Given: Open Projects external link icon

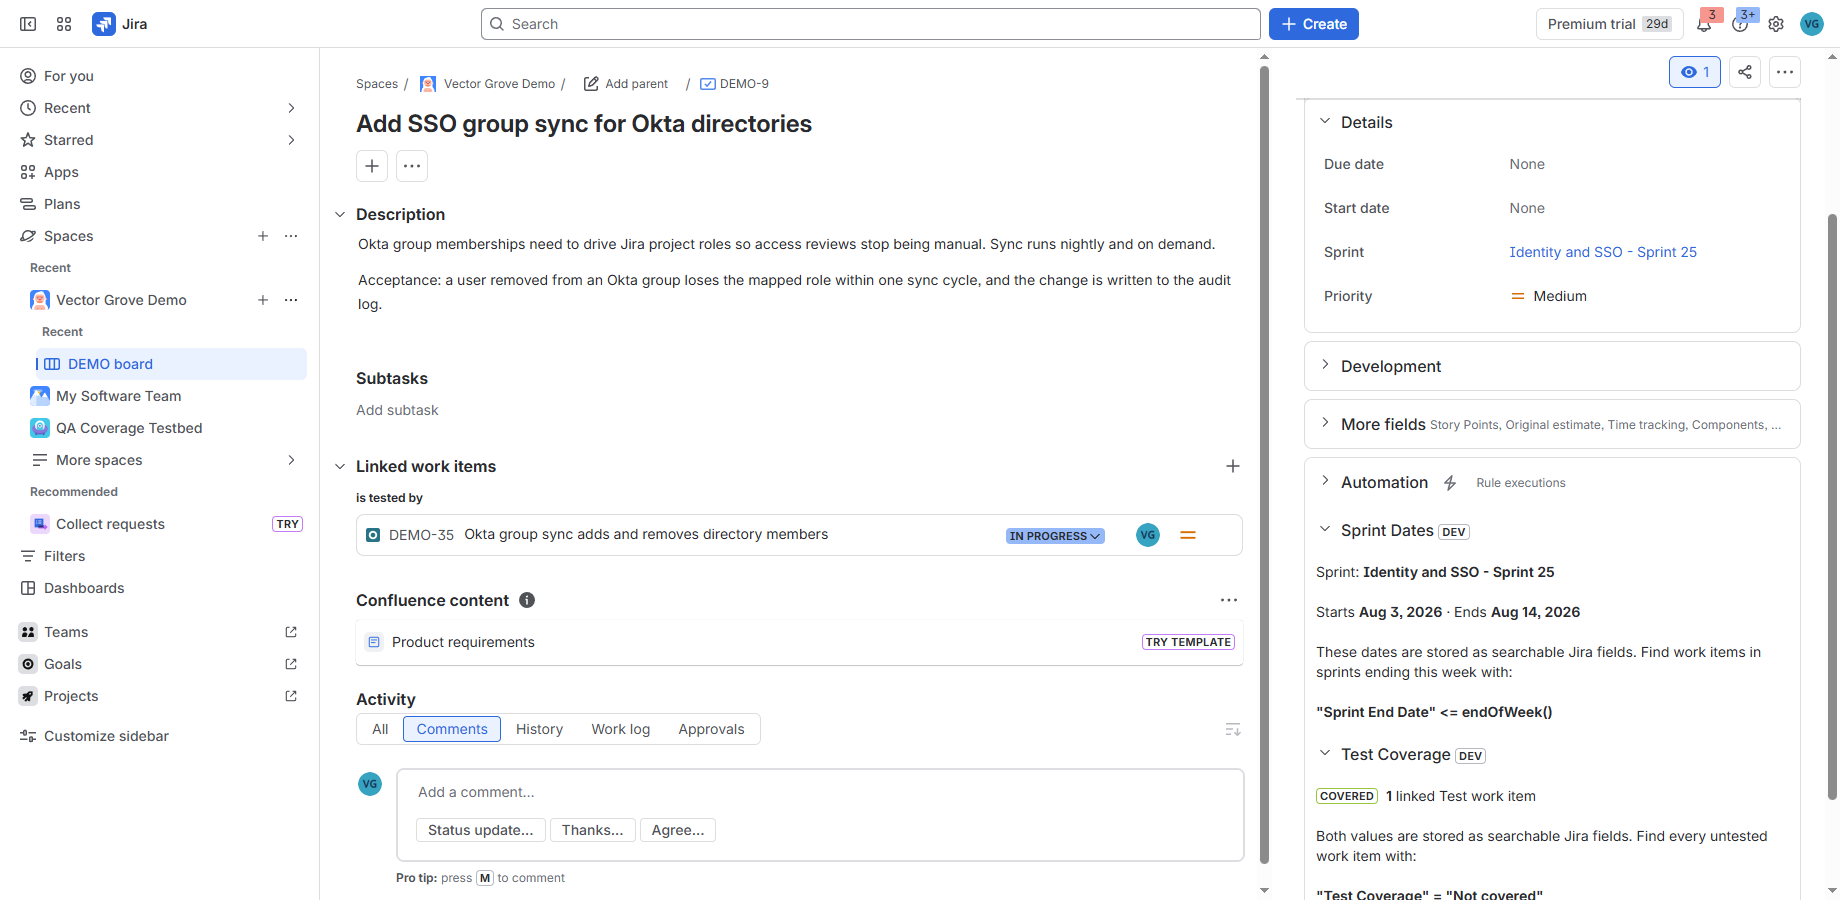Looking at the screenshot, I should [x=291, y=696].
